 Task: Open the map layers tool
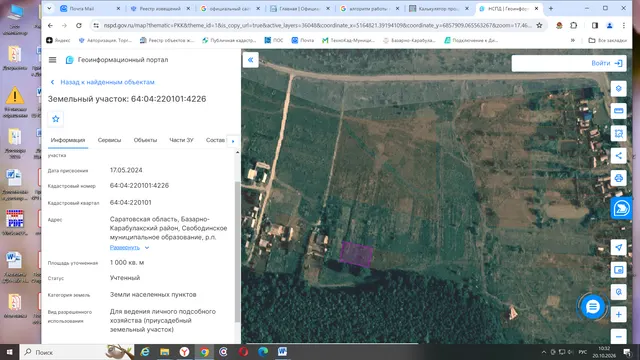618,89
